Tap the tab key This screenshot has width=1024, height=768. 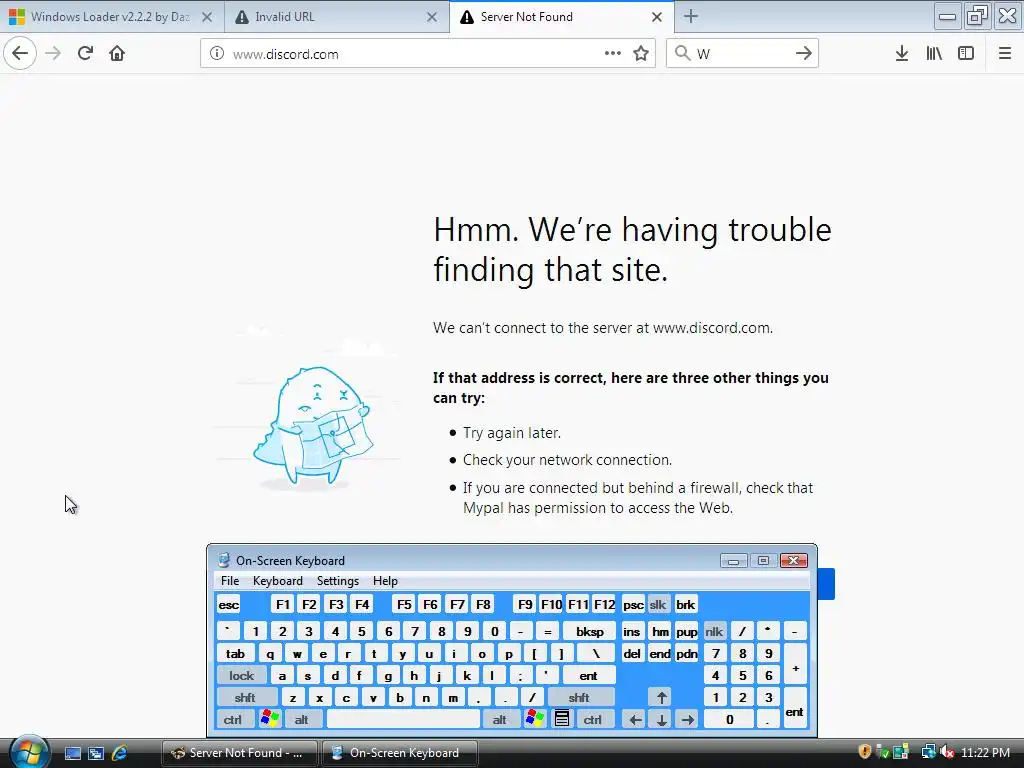point(235,654)
